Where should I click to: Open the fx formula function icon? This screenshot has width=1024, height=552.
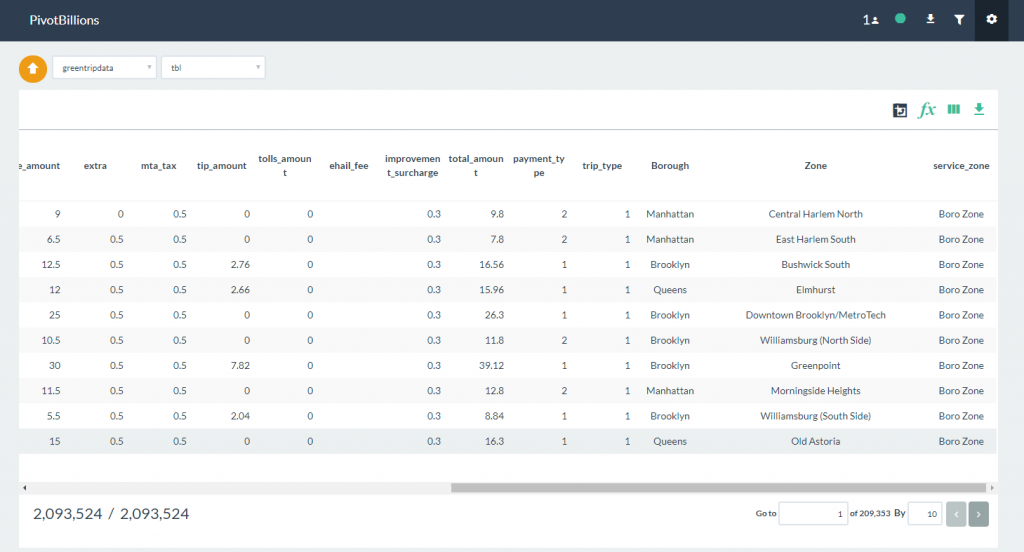click(x=927, y=110)
